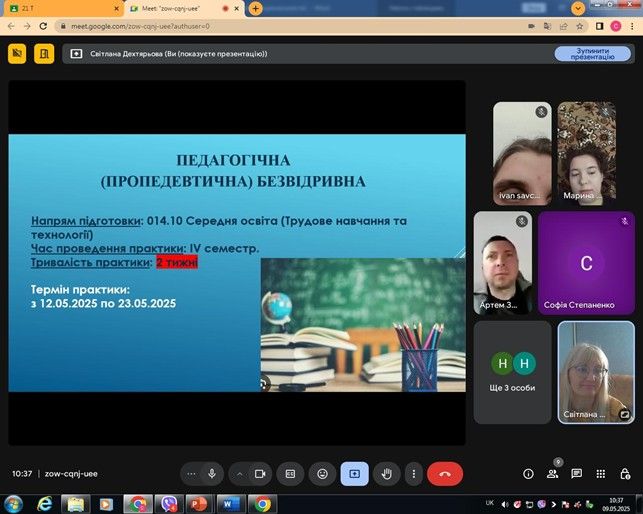Viewport: 643px width, 514px height.
Task: Click the present screen icon
Action: tap(354, 473)
